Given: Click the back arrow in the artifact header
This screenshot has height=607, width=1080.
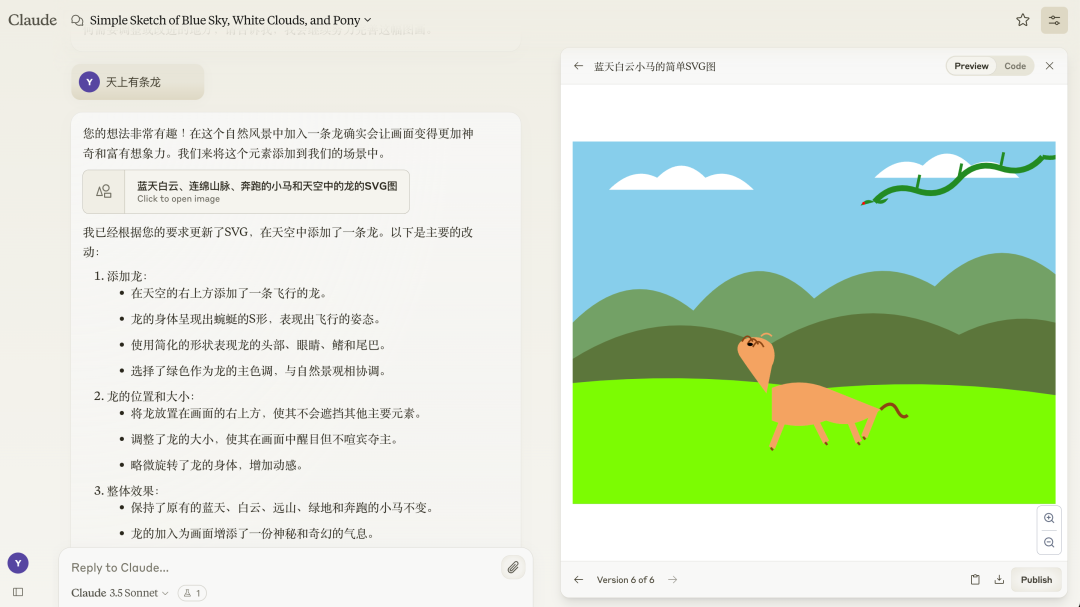Looking at the screenshot, I should point(578,66).
